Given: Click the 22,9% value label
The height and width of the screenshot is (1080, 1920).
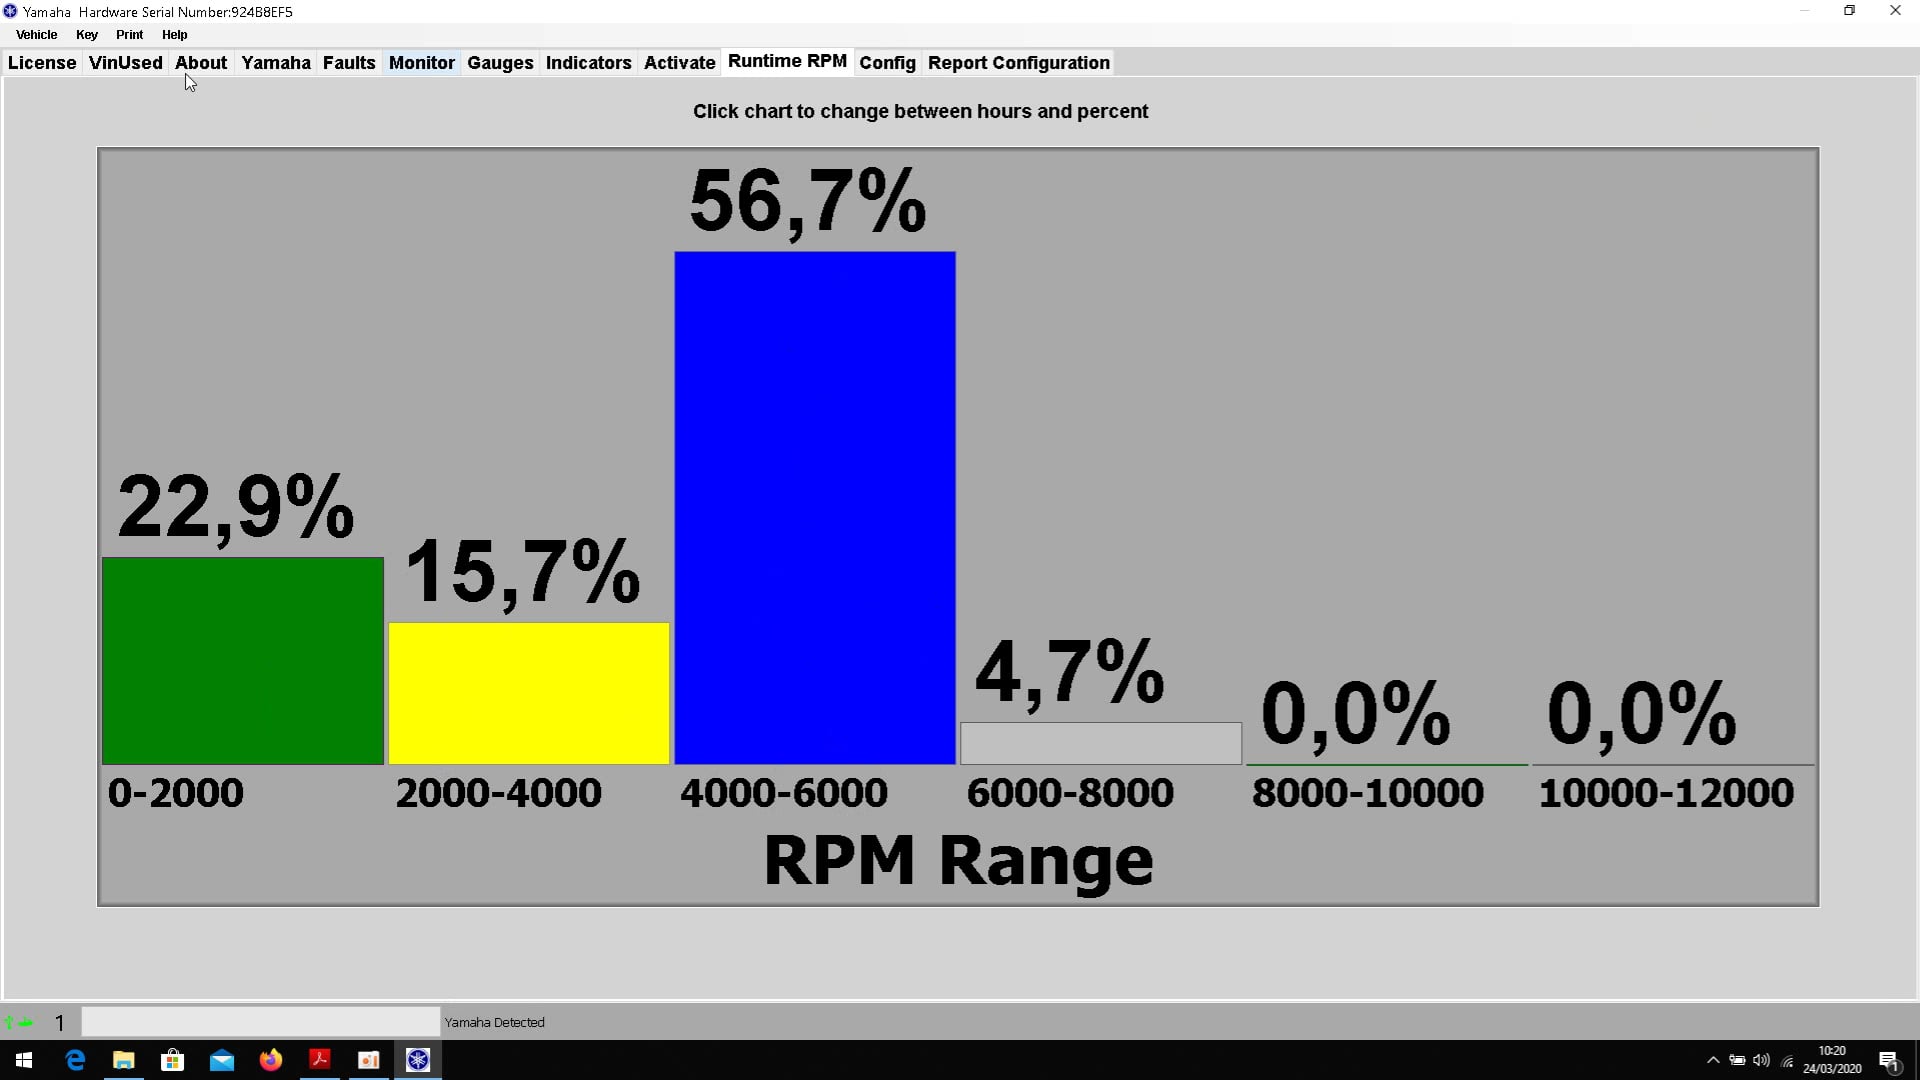Looking at the screenshot, I should (236, 509).
